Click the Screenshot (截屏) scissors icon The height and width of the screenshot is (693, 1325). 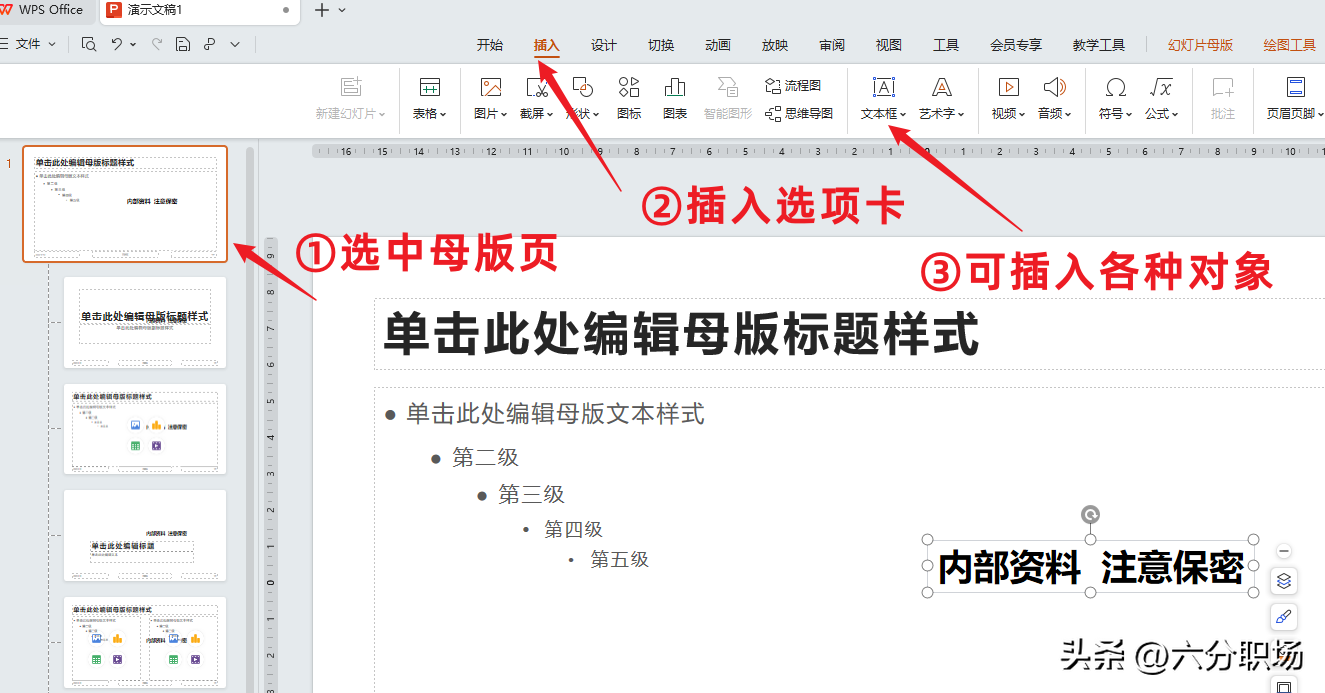click(x=537, y=87)
